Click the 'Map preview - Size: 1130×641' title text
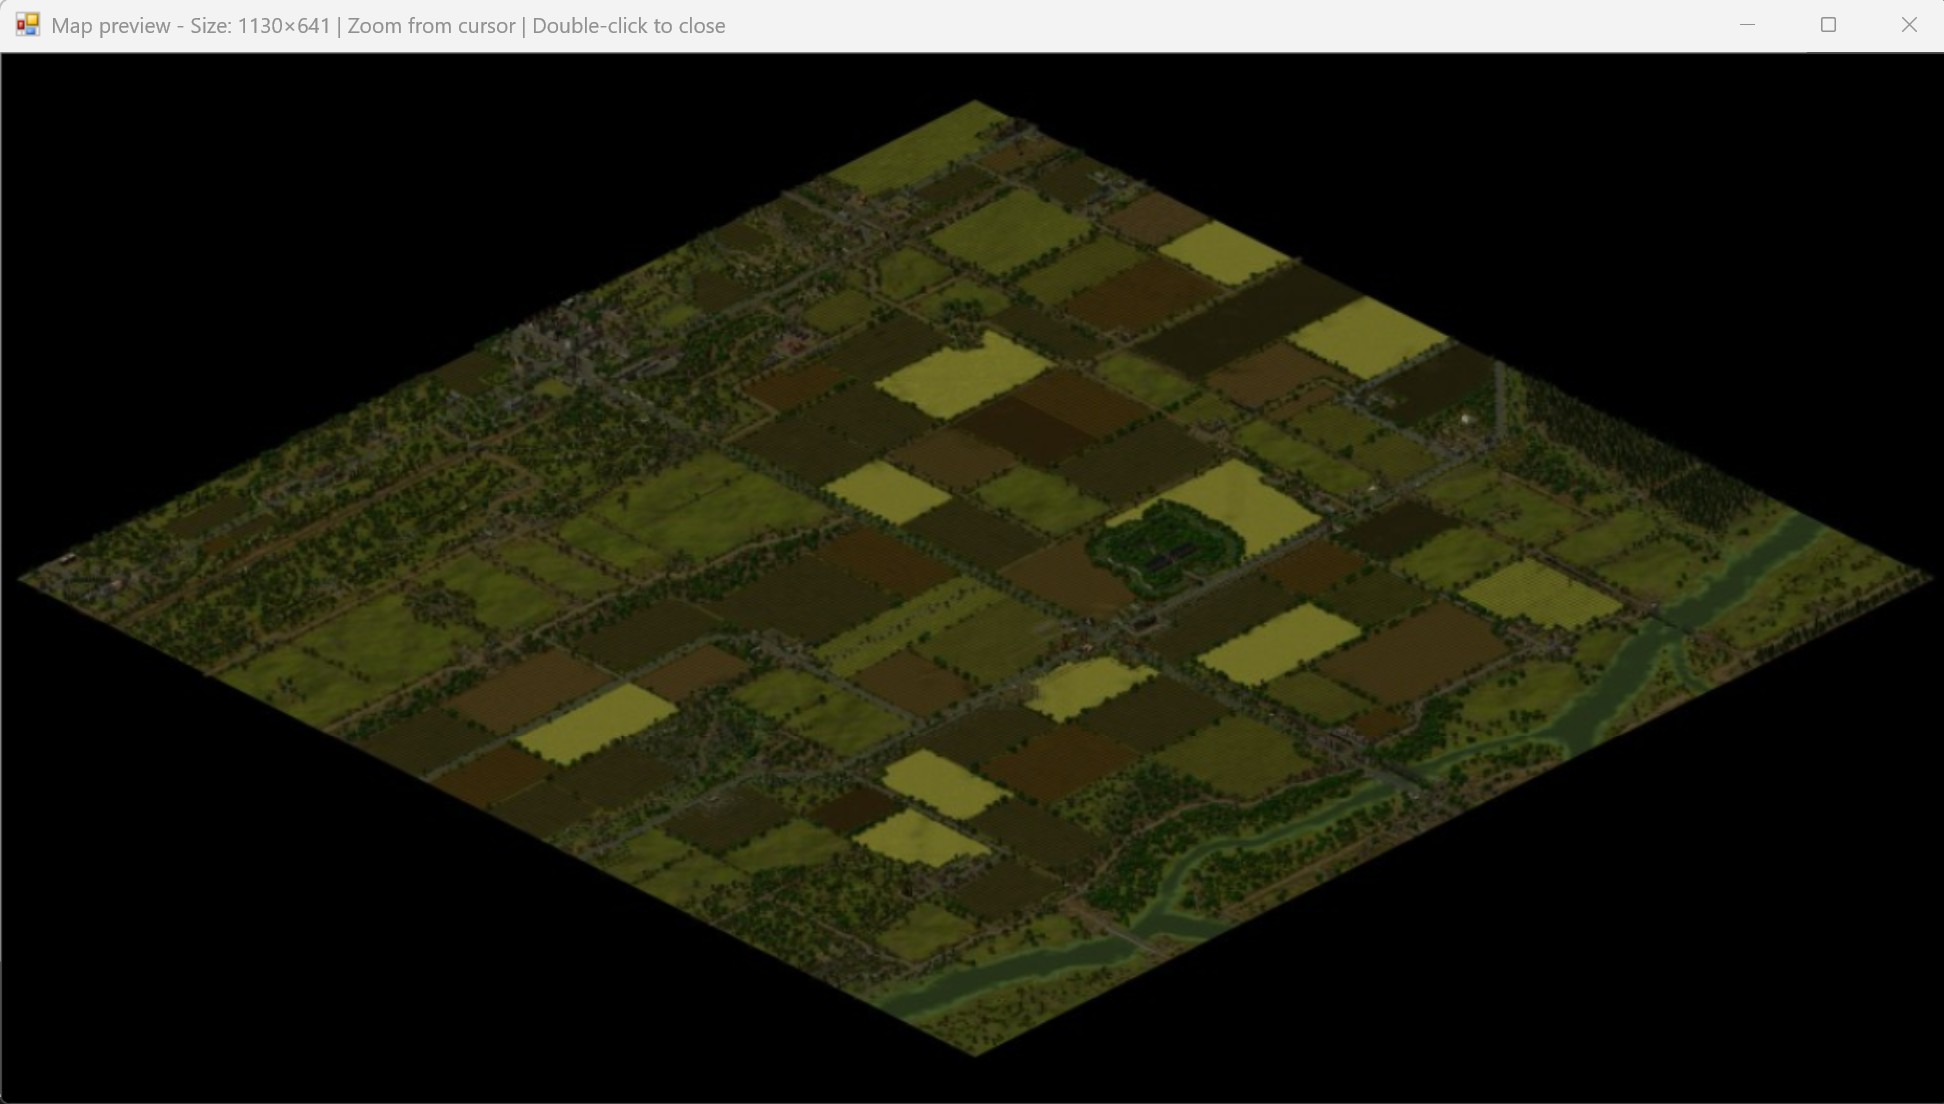1944x1104 pixels. 190,26
